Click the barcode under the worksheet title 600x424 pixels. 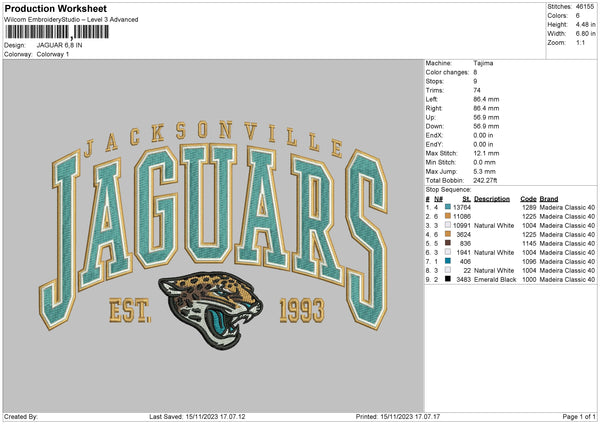(x=57, y=32)
